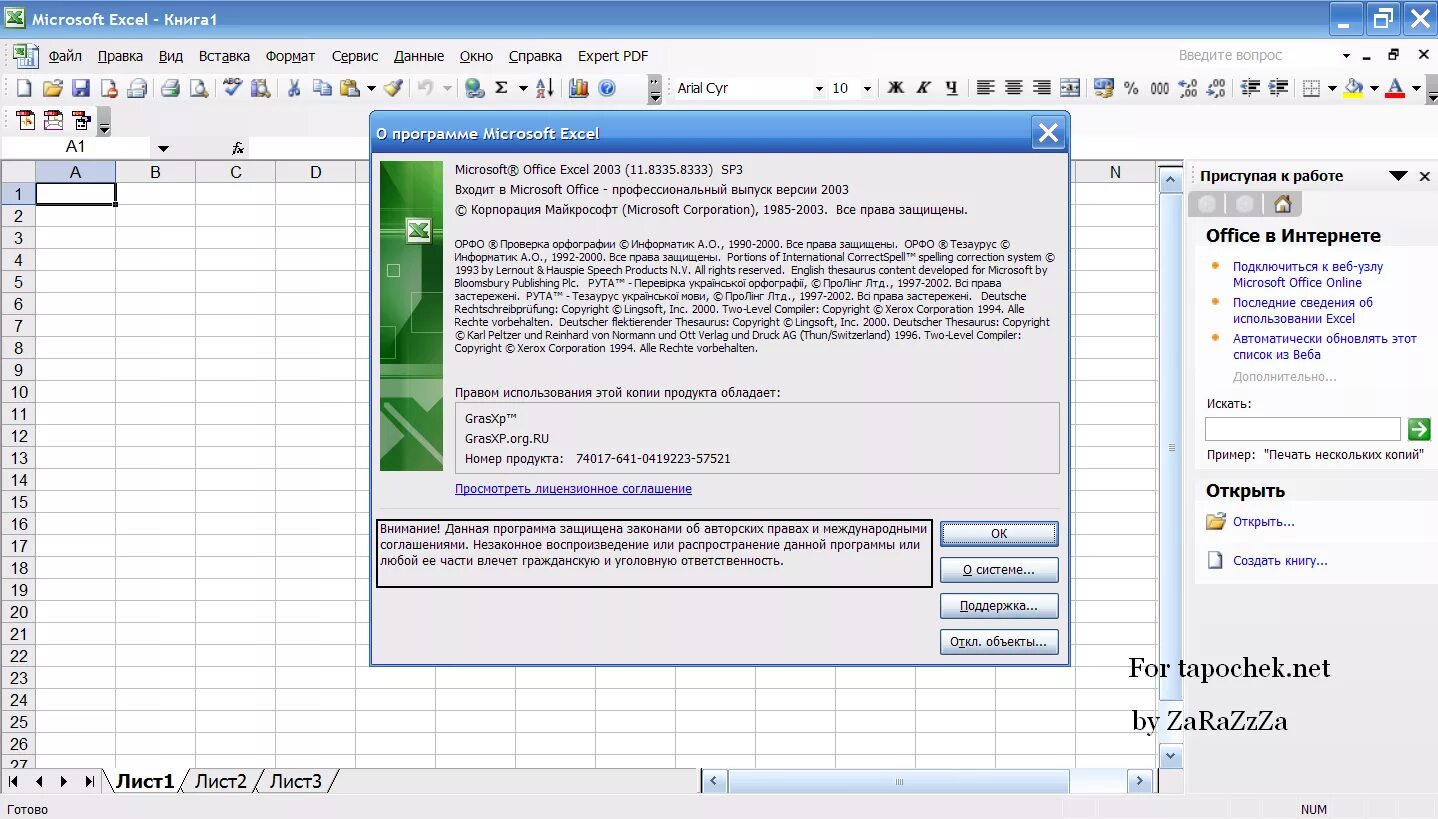Open borders style dropdown arrow
The image size is (1438, 819).
(x=1332, y=88)
